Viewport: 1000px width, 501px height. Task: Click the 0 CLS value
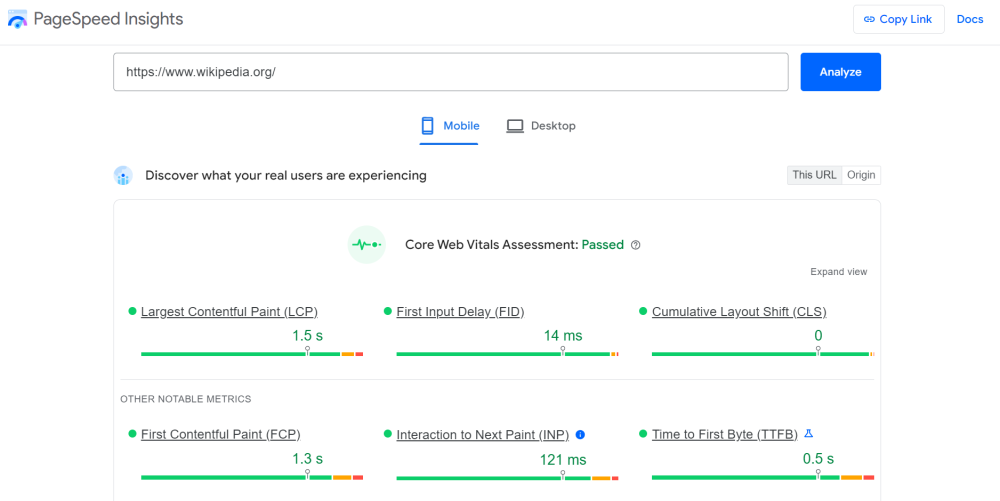(818, 335)
